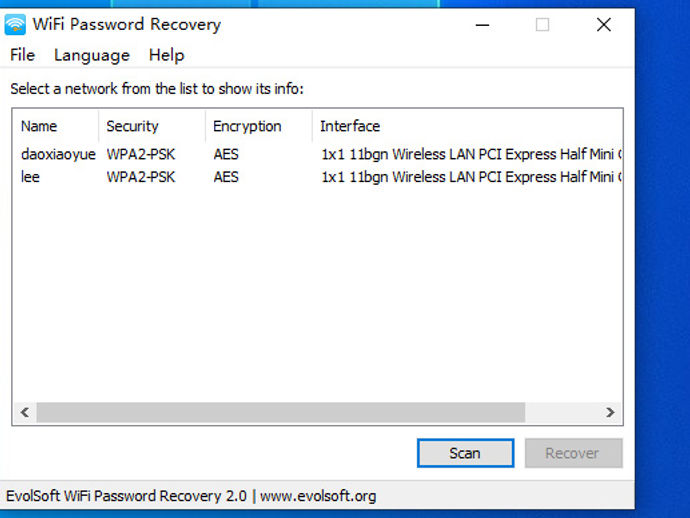The width and height of the screenshot is (690, 518).
Task: Click AES in the daoxiaoyue row
Action: [226, 154]
